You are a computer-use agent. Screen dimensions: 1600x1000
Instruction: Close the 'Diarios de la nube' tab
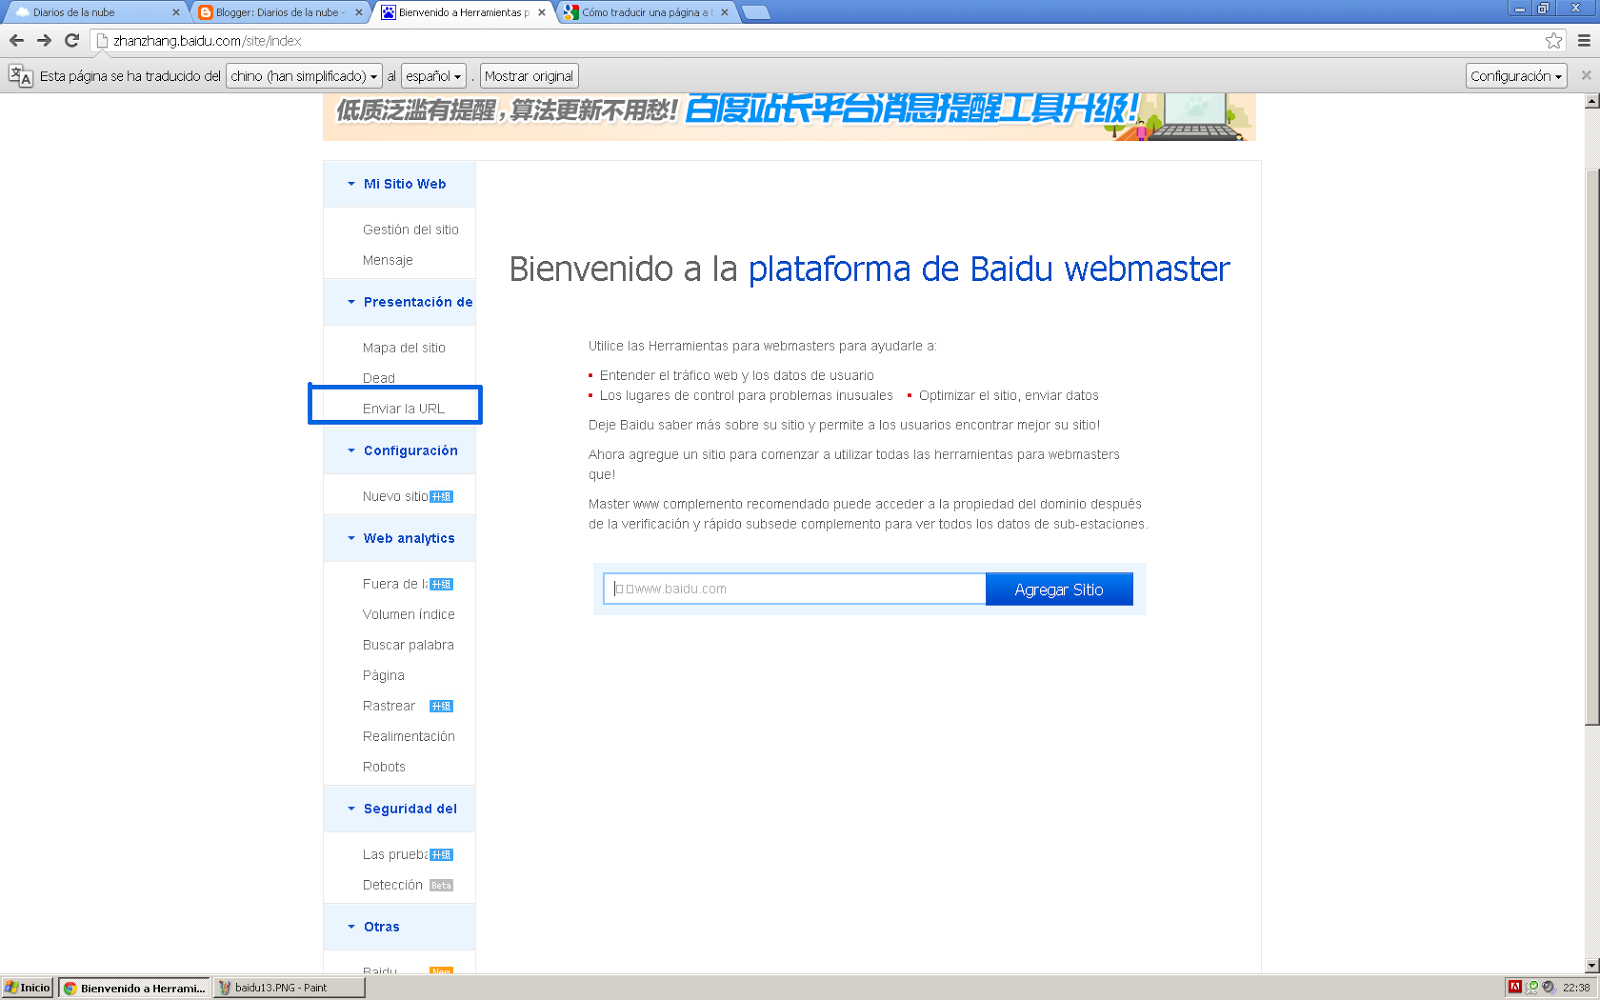pos(176,13)
